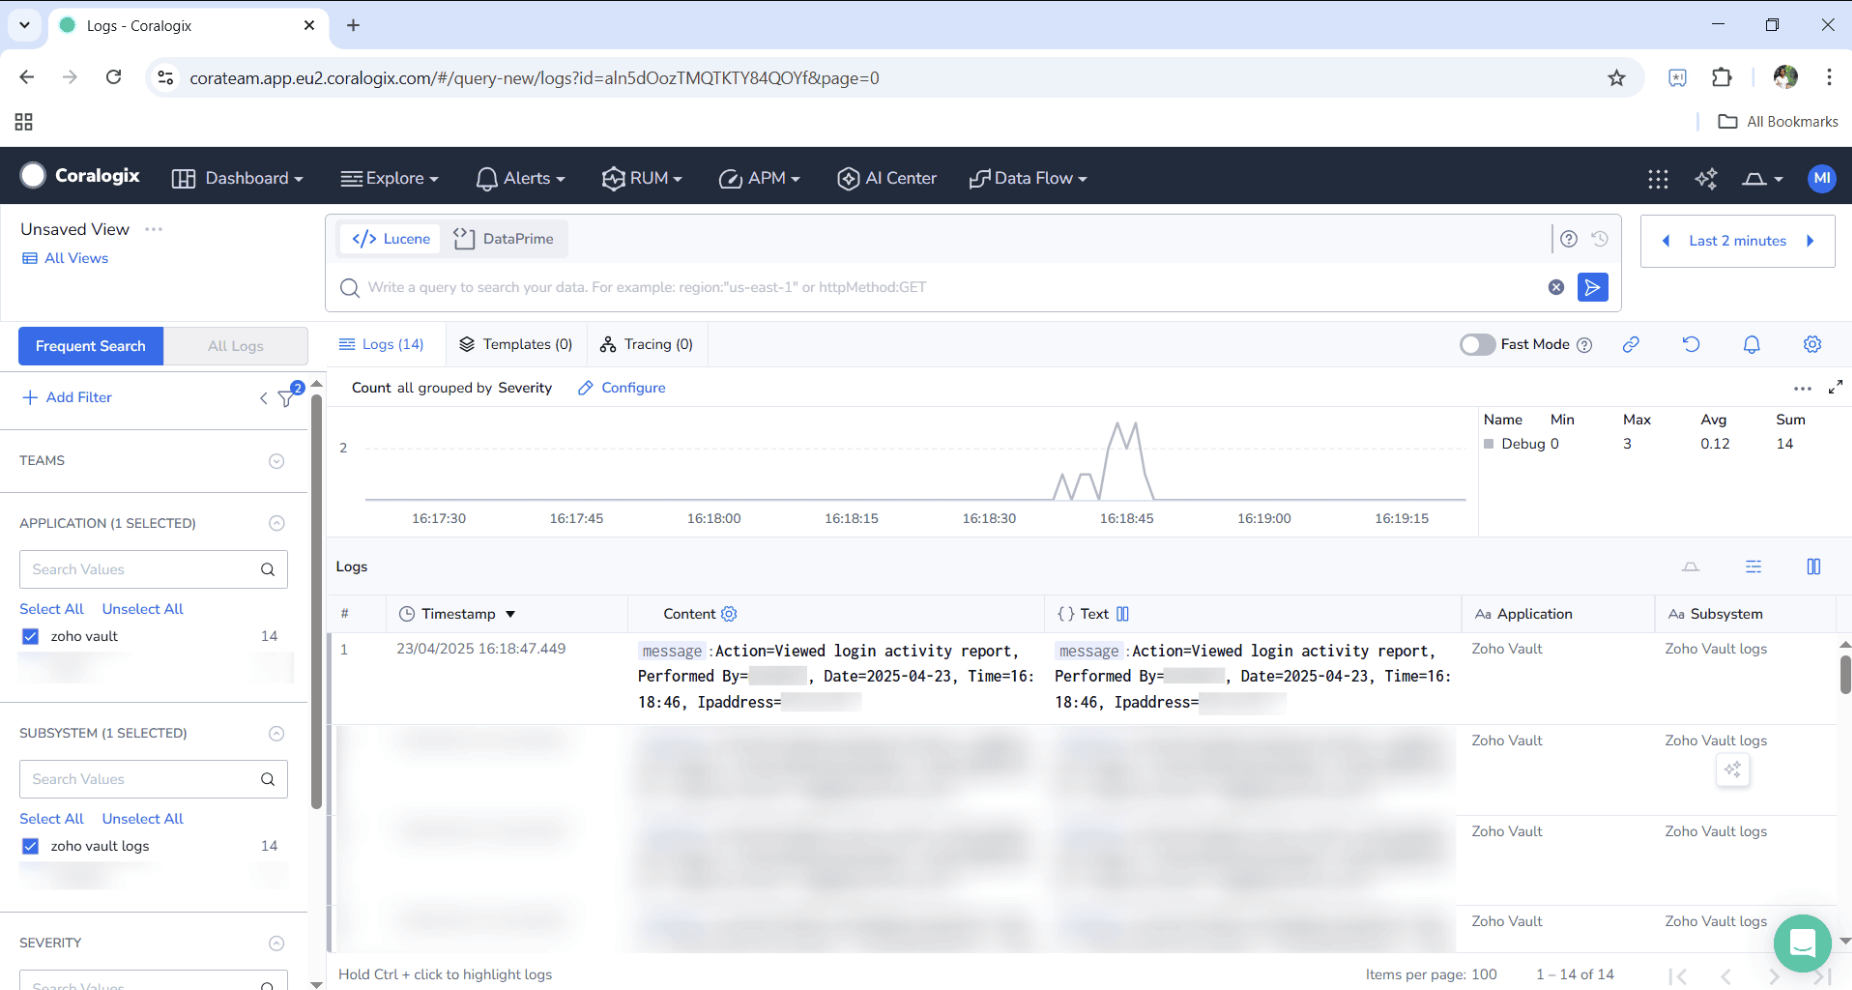Run the query with the send arrow button
Screen dimensions: 1852x990
pos(1592,287)
